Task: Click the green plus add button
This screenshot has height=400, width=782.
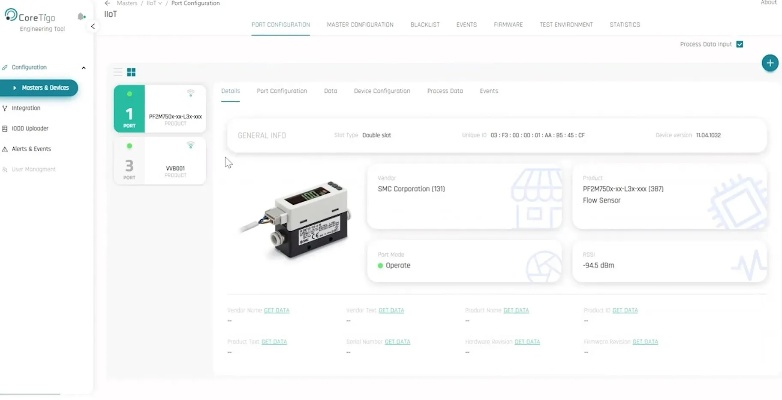Action: click(769, 63)
